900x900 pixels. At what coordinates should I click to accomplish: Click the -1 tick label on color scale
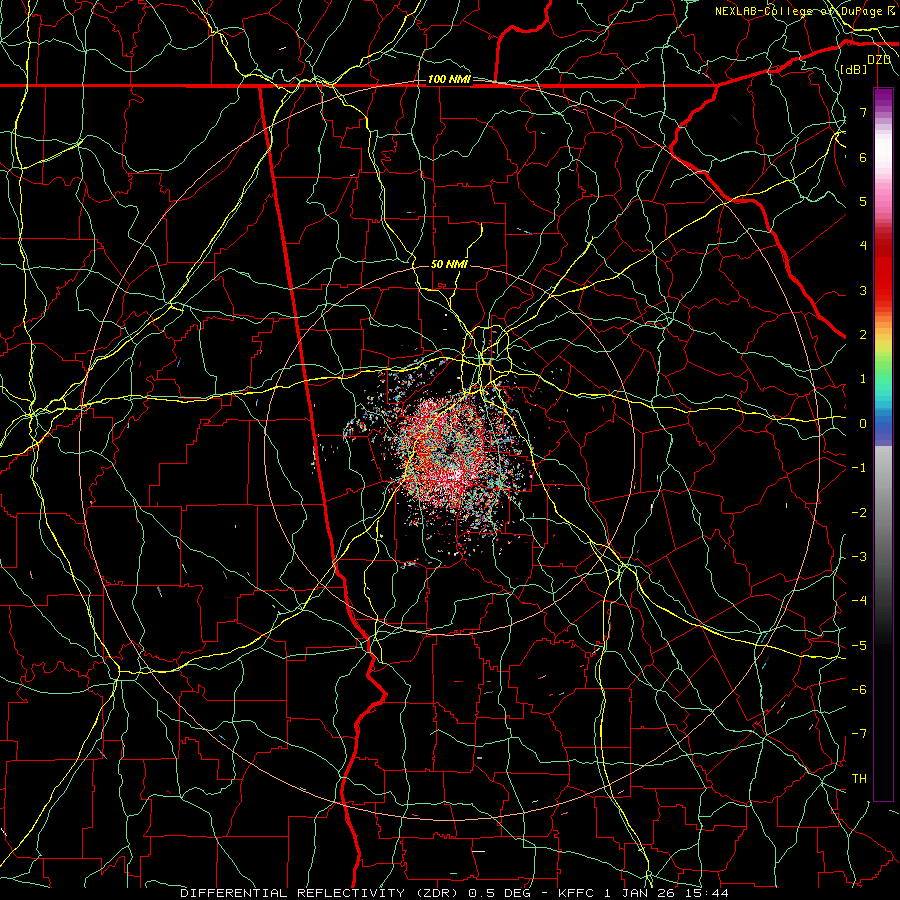tap(859, 468)
